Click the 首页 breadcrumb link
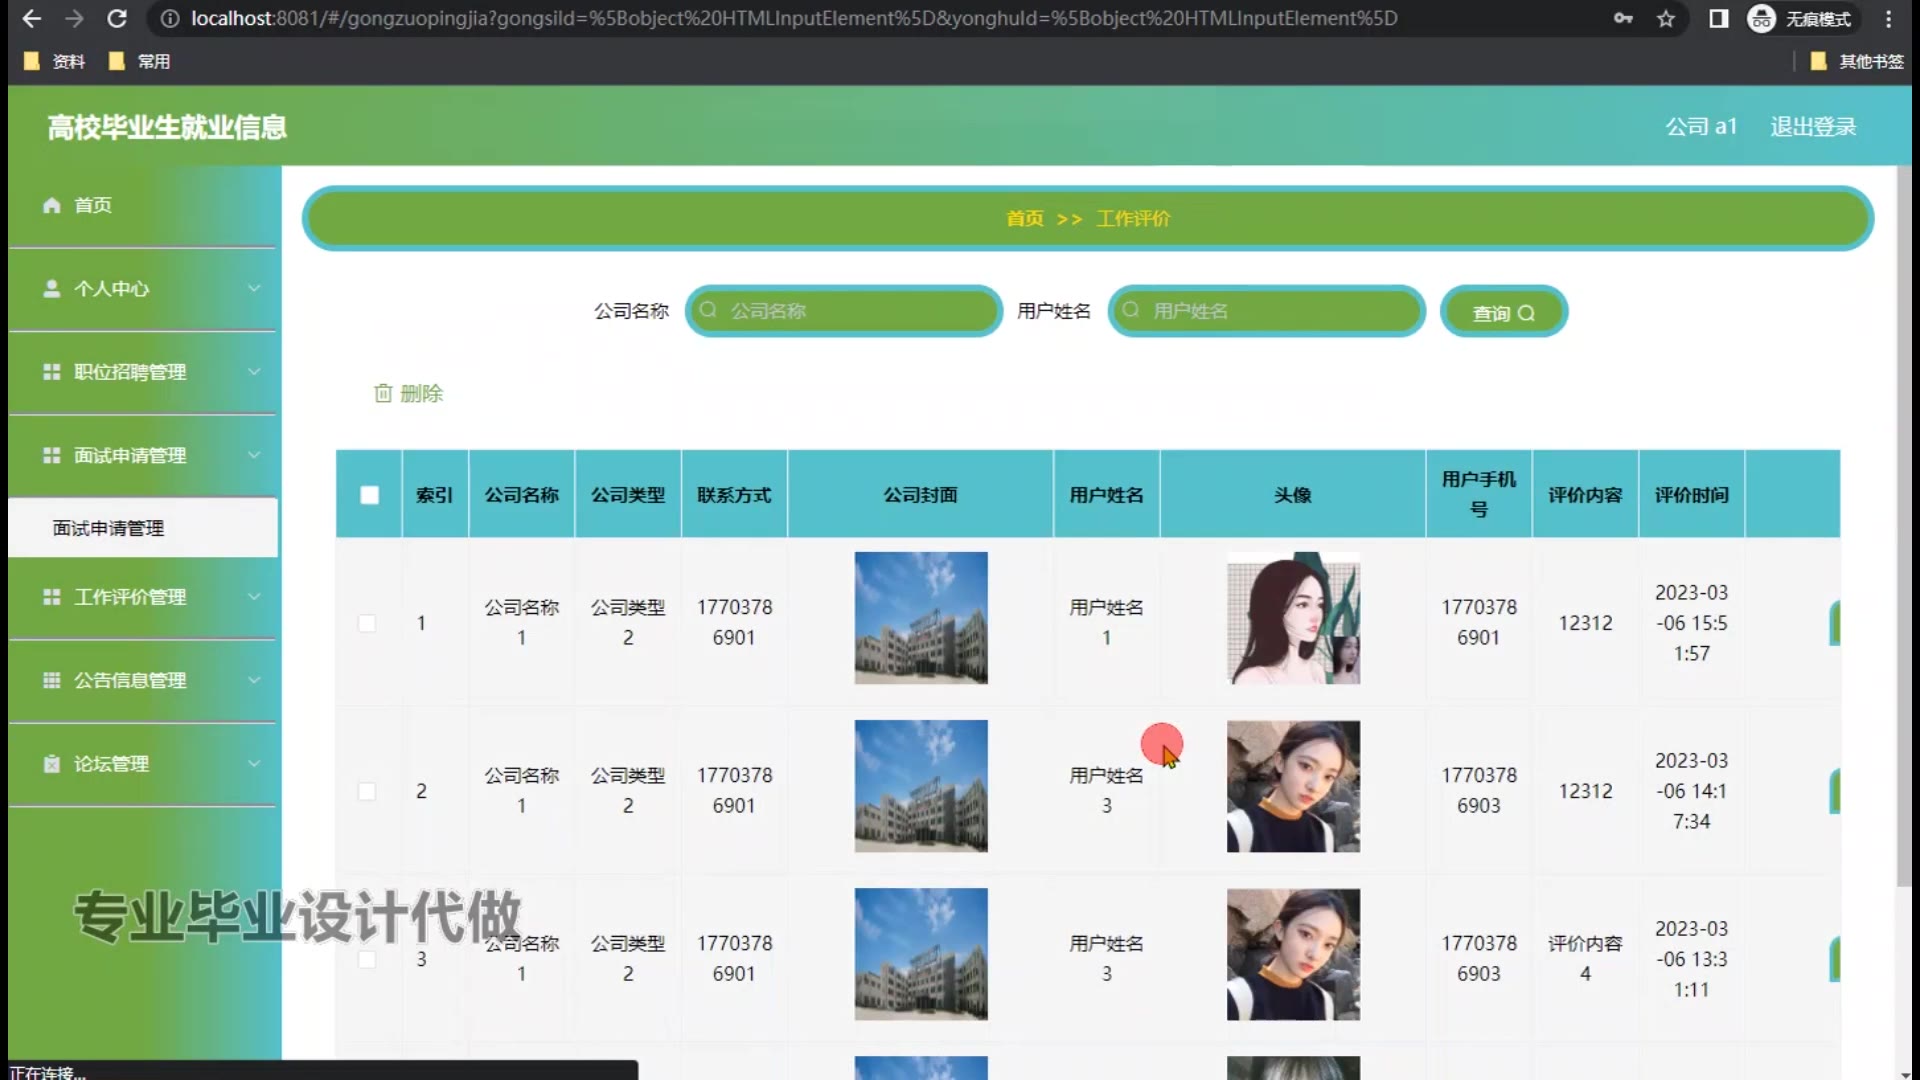The width and height of the screenshot is (1920, 1080). tap(1024, 218)
